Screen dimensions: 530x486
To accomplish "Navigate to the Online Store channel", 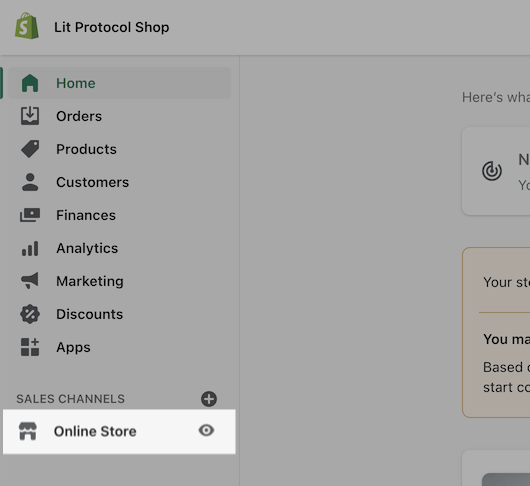I will (119, 431).
